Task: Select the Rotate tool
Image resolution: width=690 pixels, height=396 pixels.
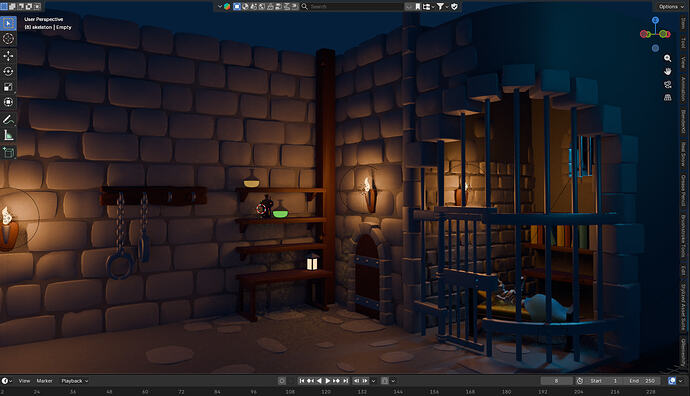Action: click(x=8, y=71)
